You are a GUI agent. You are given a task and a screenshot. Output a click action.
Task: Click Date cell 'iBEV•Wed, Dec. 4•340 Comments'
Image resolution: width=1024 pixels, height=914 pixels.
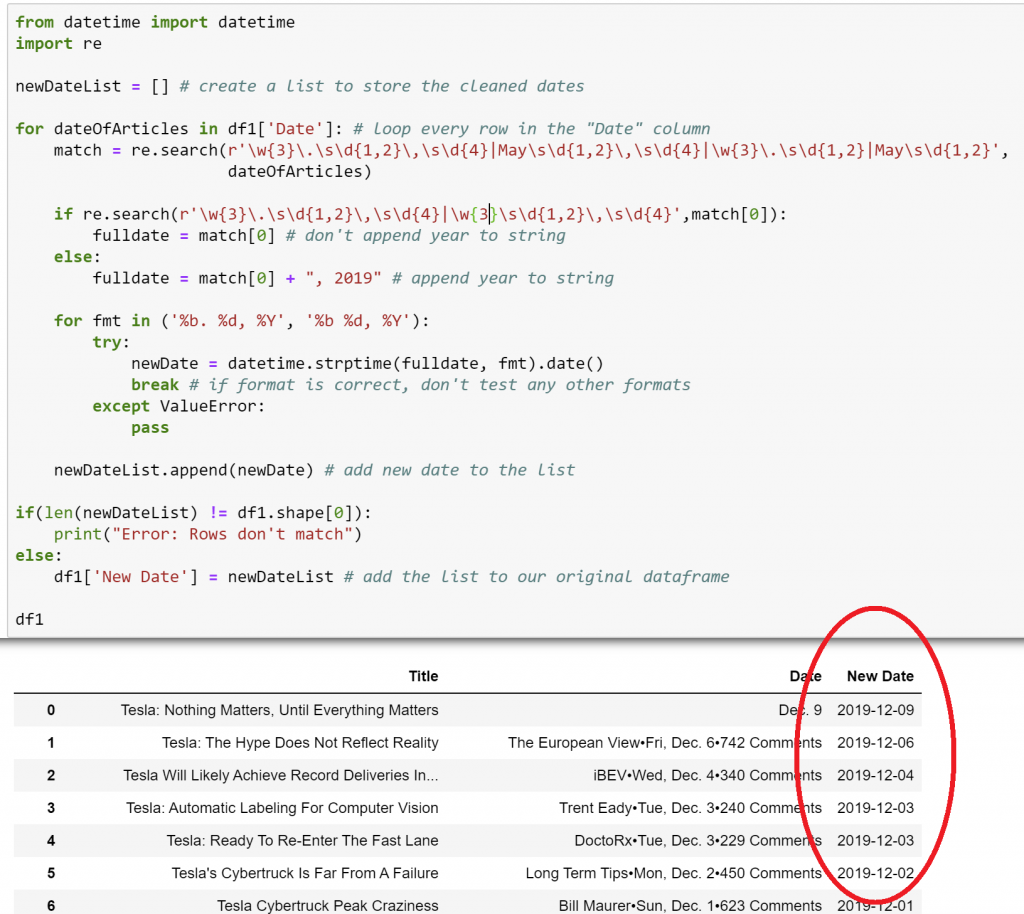(707, 776)
